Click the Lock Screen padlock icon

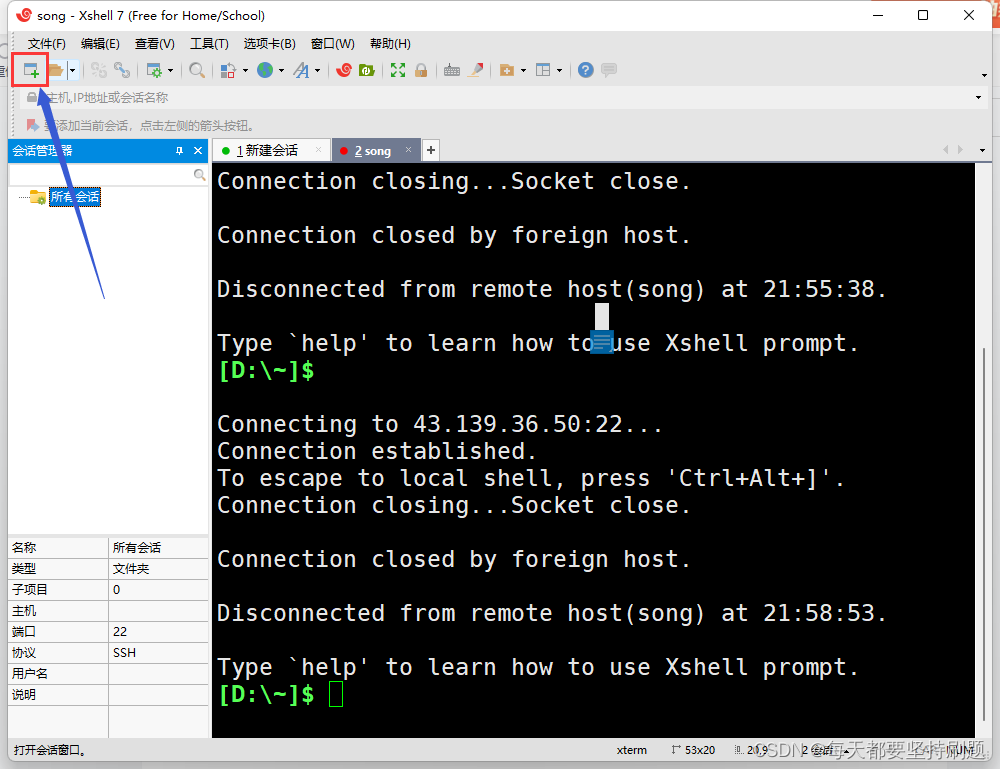(x=421, y=70)
